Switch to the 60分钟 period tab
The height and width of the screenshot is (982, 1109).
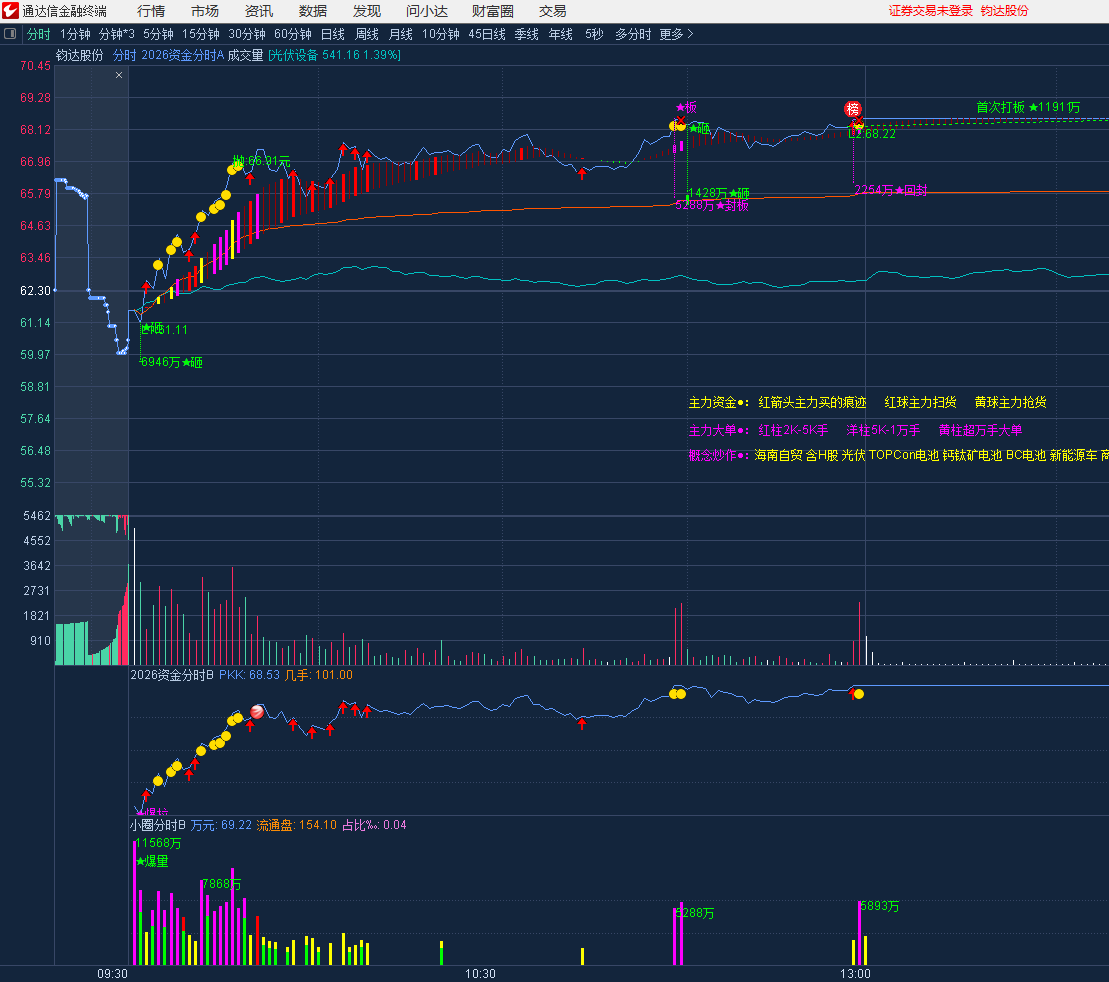click(x=292, y=34)
